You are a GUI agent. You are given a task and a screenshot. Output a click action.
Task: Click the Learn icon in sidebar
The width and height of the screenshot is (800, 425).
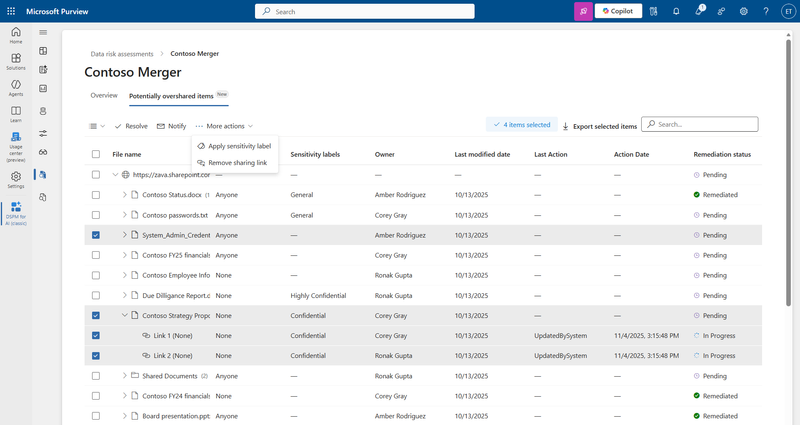point(16,114)
